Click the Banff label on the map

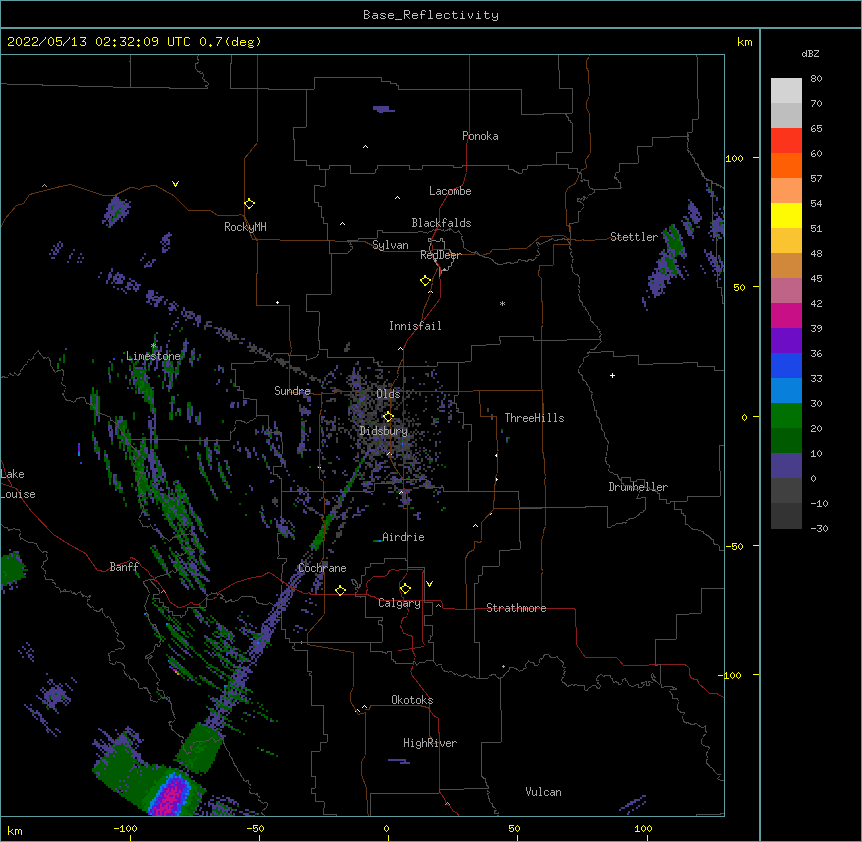124,567
